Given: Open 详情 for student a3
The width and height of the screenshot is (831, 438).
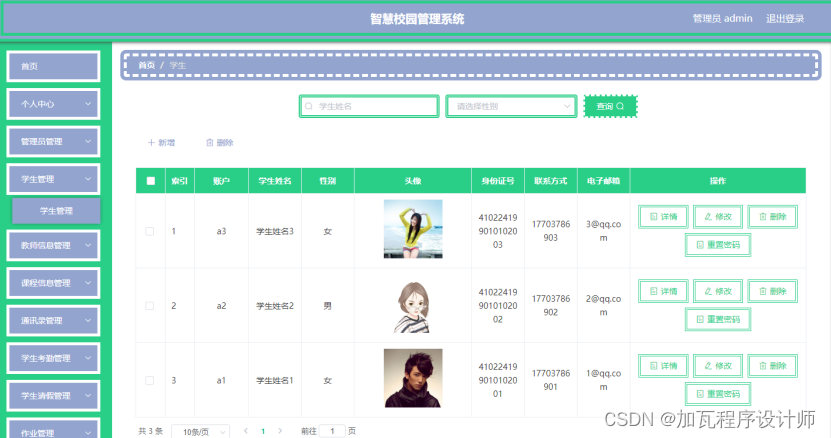Looking at the screenshot, I should 664,216.
